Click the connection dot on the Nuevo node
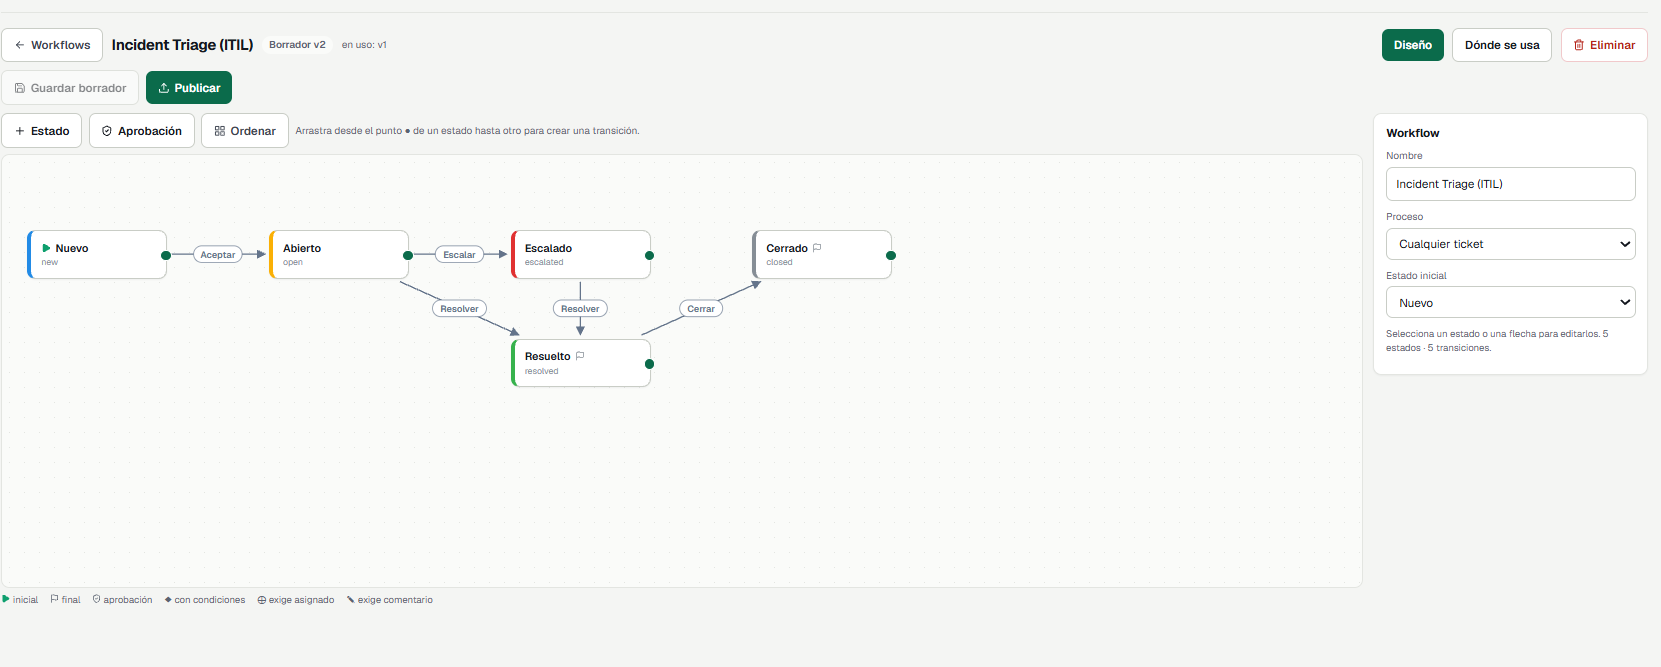The width and height of the screenshot is (1661, 667). [166, 255]
